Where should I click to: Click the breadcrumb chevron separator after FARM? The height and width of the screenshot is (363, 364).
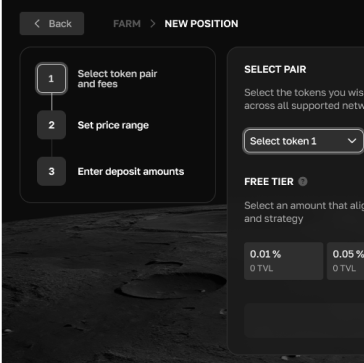[153, 24]
